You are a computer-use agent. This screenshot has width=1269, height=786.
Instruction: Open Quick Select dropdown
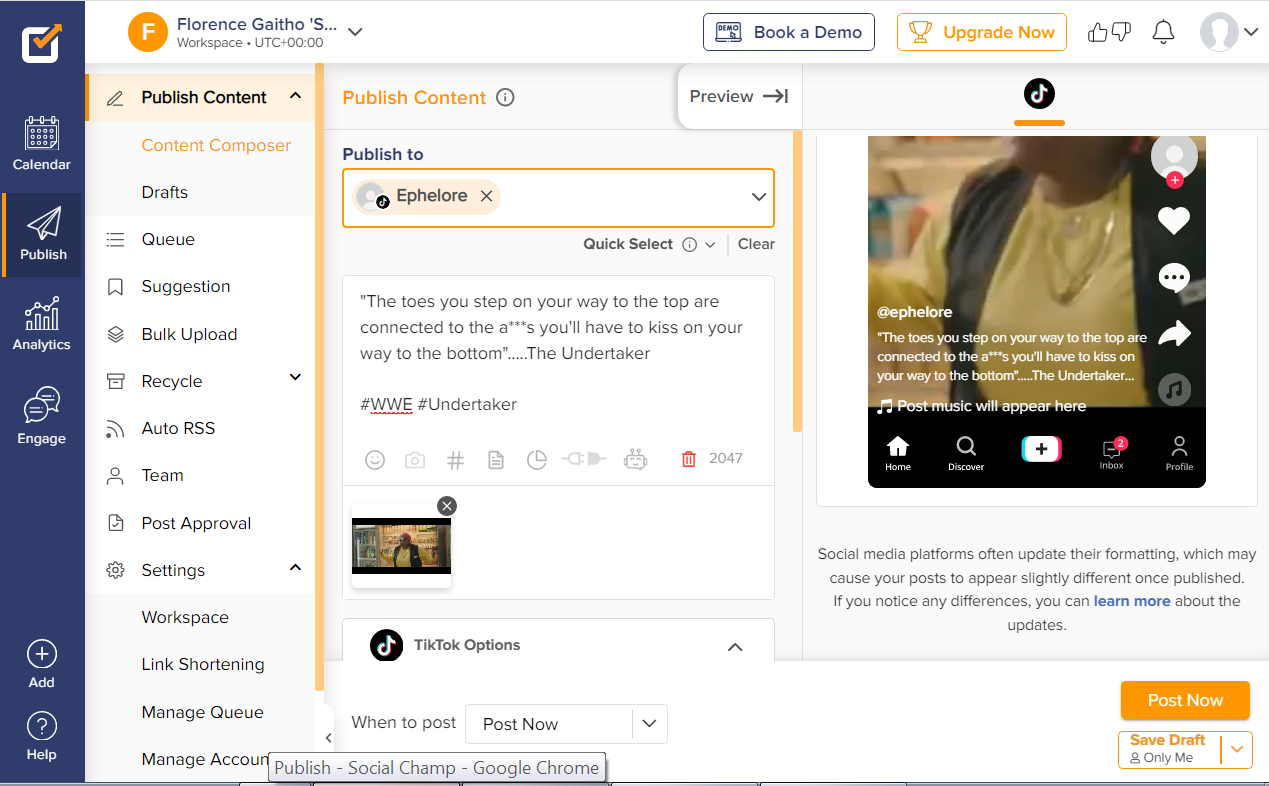pos(711,244)
